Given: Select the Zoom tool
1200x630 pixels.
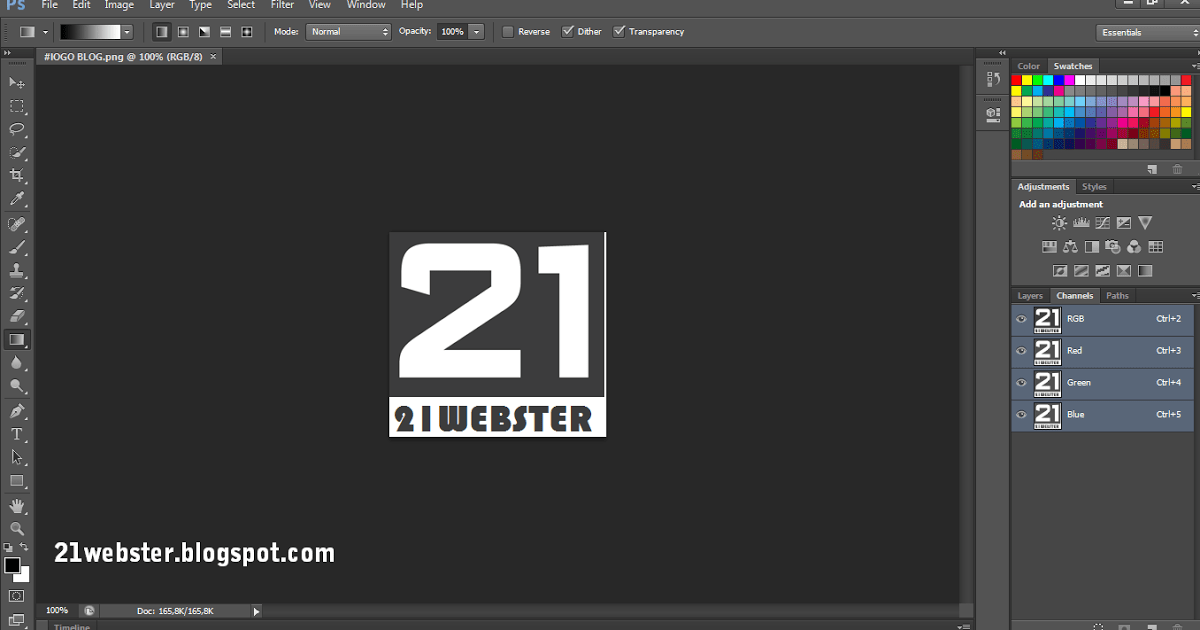Looking at the screenshot, I should 17,528.
